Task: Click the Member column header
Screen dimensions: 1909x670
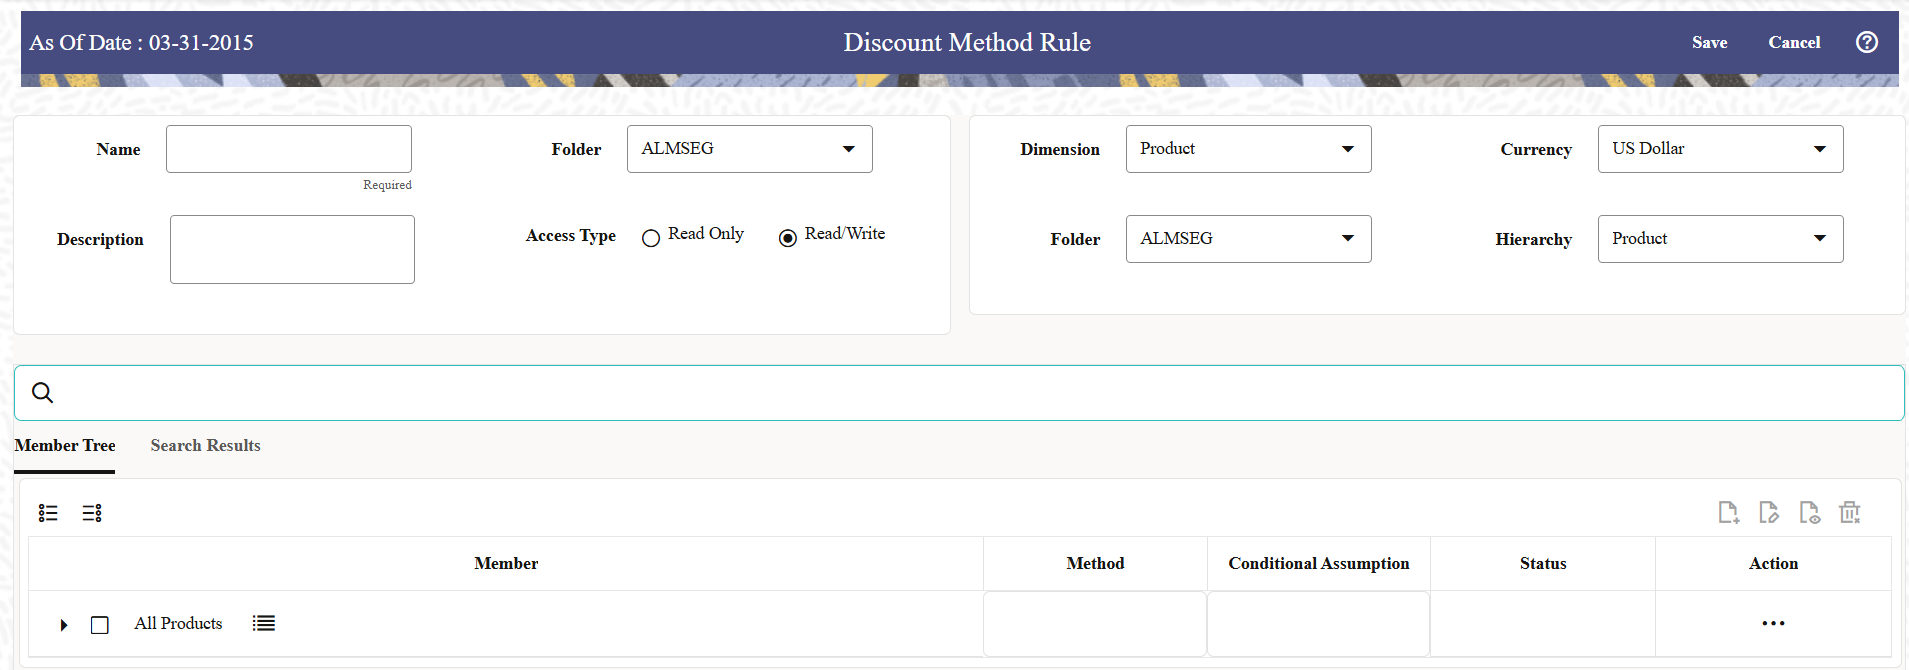Action: point(506,564)
